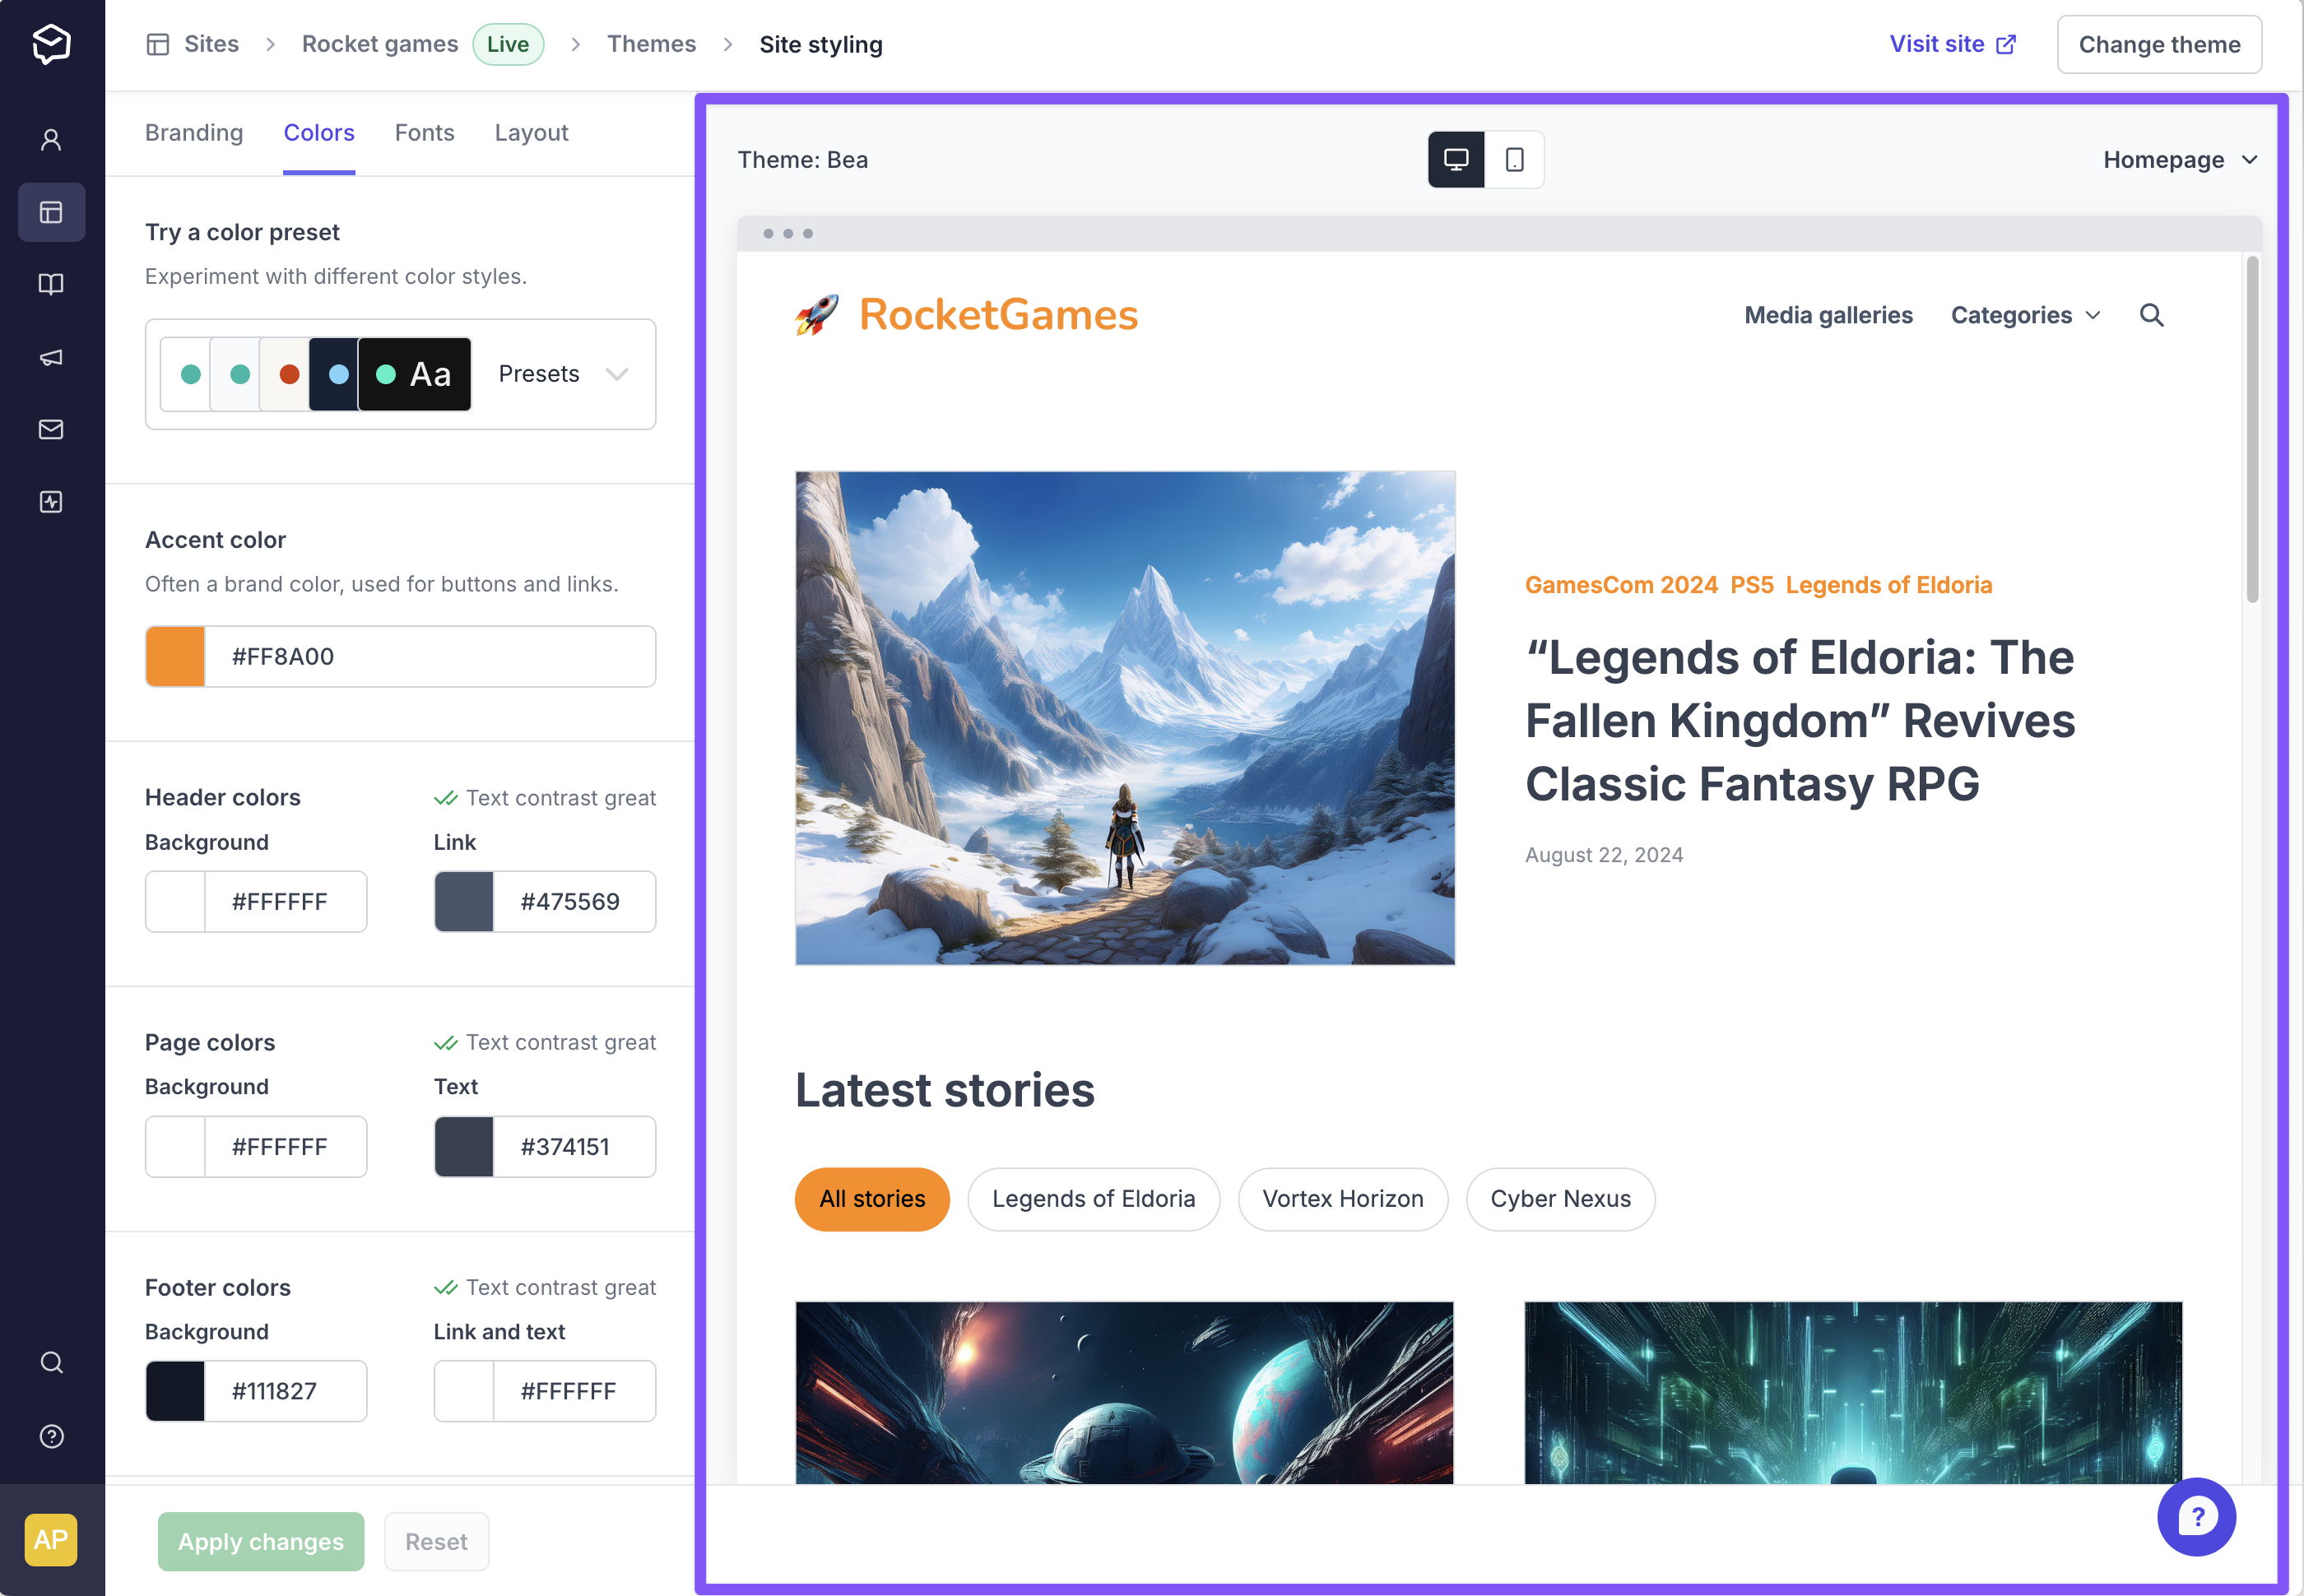The height and width of the screenshot is (1596, 2304).
Task: Click the help question mark icon
Action: [x=2199, y=1515]
